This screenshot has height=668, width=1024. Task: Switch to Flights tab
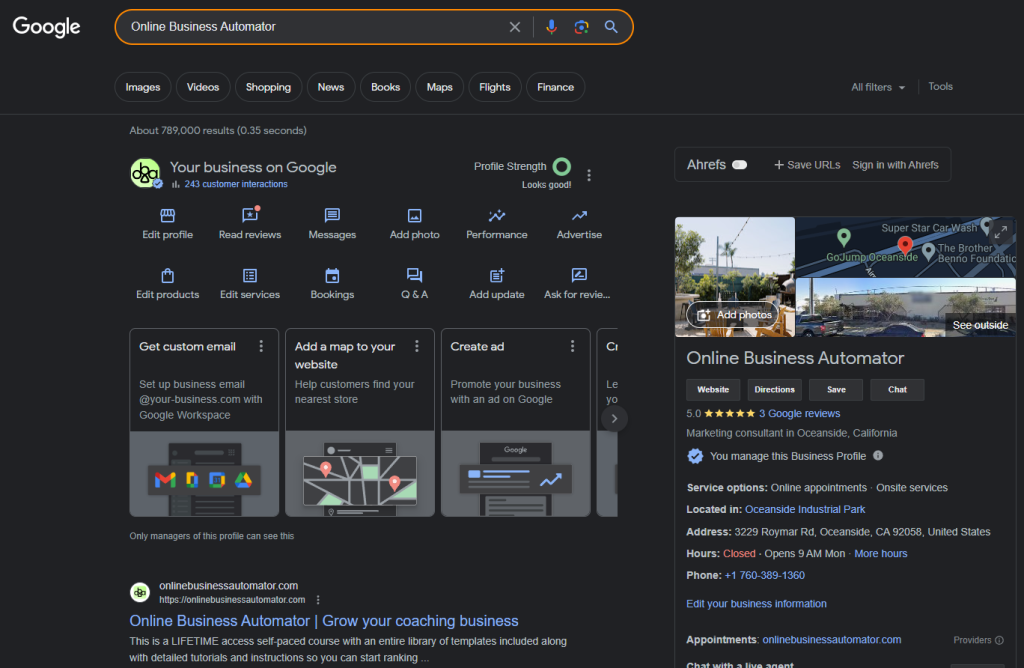(x=494, y=87)
